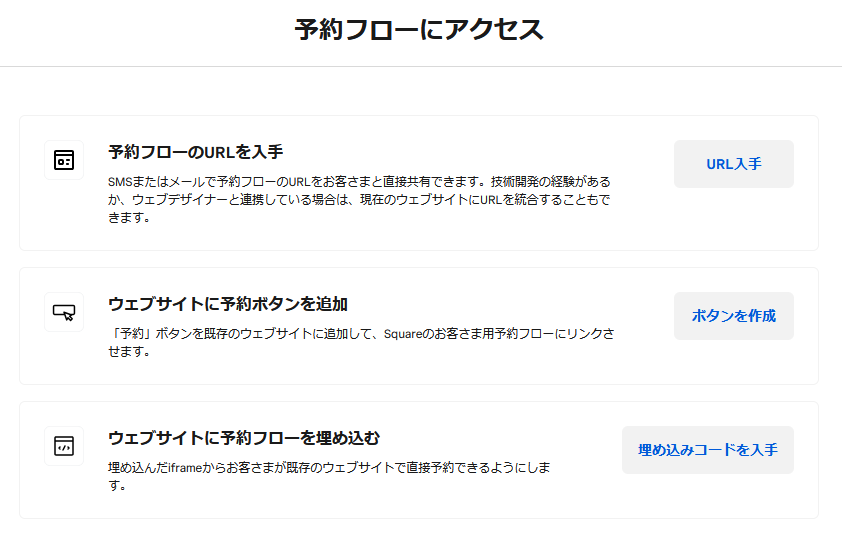Click the embed code window icon
The image size is (842, 549).
tap(64, 446)
